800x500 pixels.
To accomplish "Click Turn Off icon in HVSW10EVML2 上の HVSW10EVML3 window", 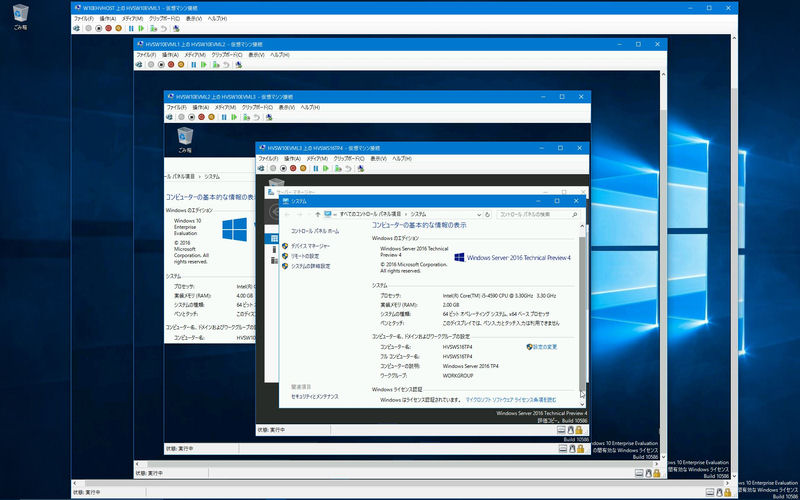I will coord(191,117).
